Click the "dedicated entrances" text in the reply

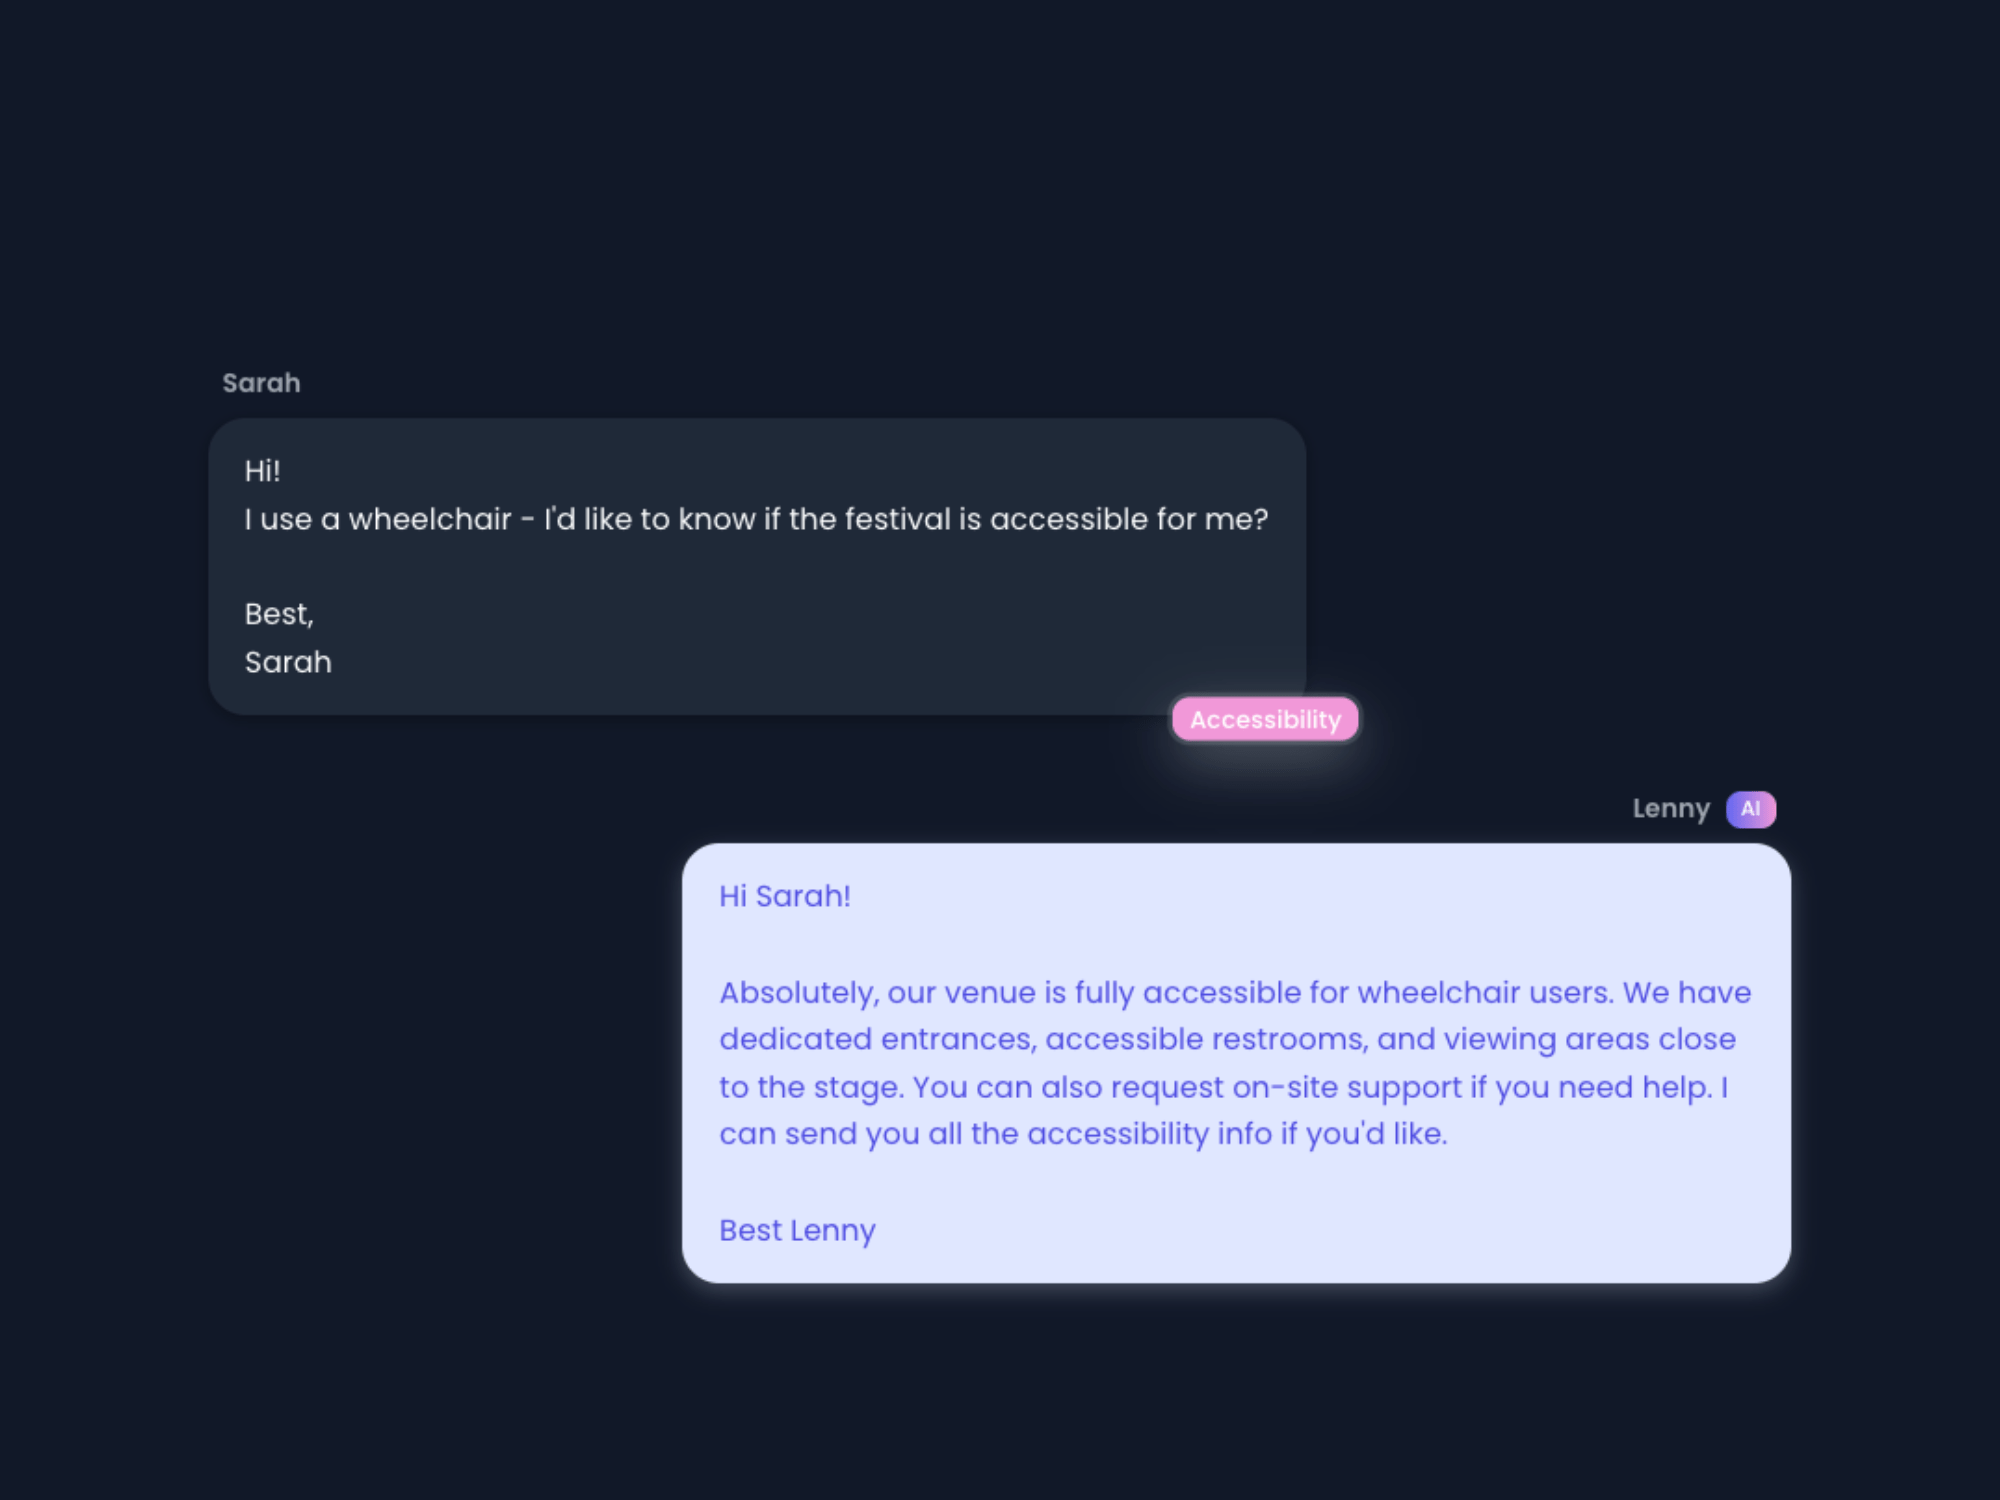[875, 1039]
